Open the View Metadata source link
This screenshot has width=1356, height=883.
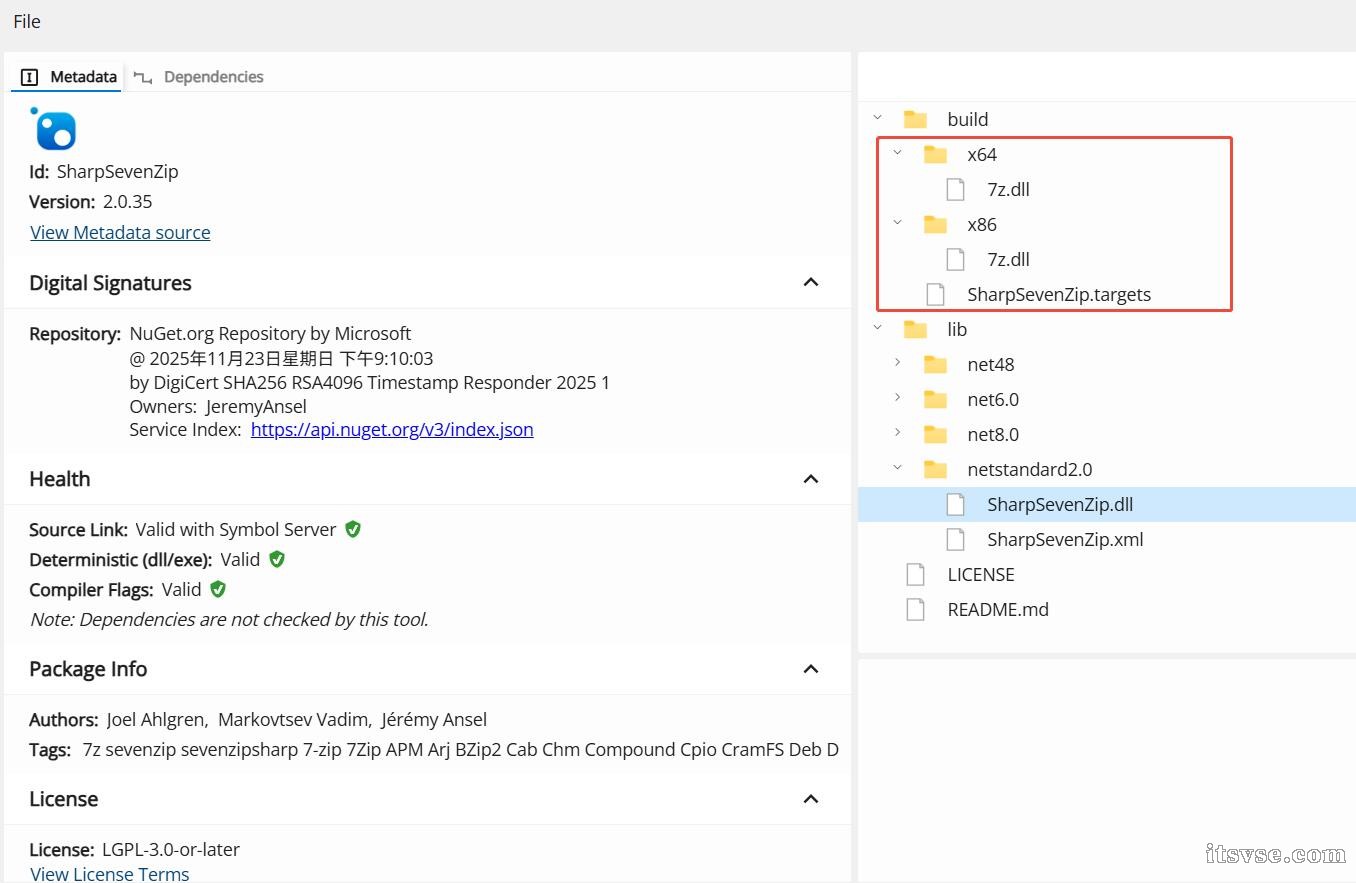120,232
